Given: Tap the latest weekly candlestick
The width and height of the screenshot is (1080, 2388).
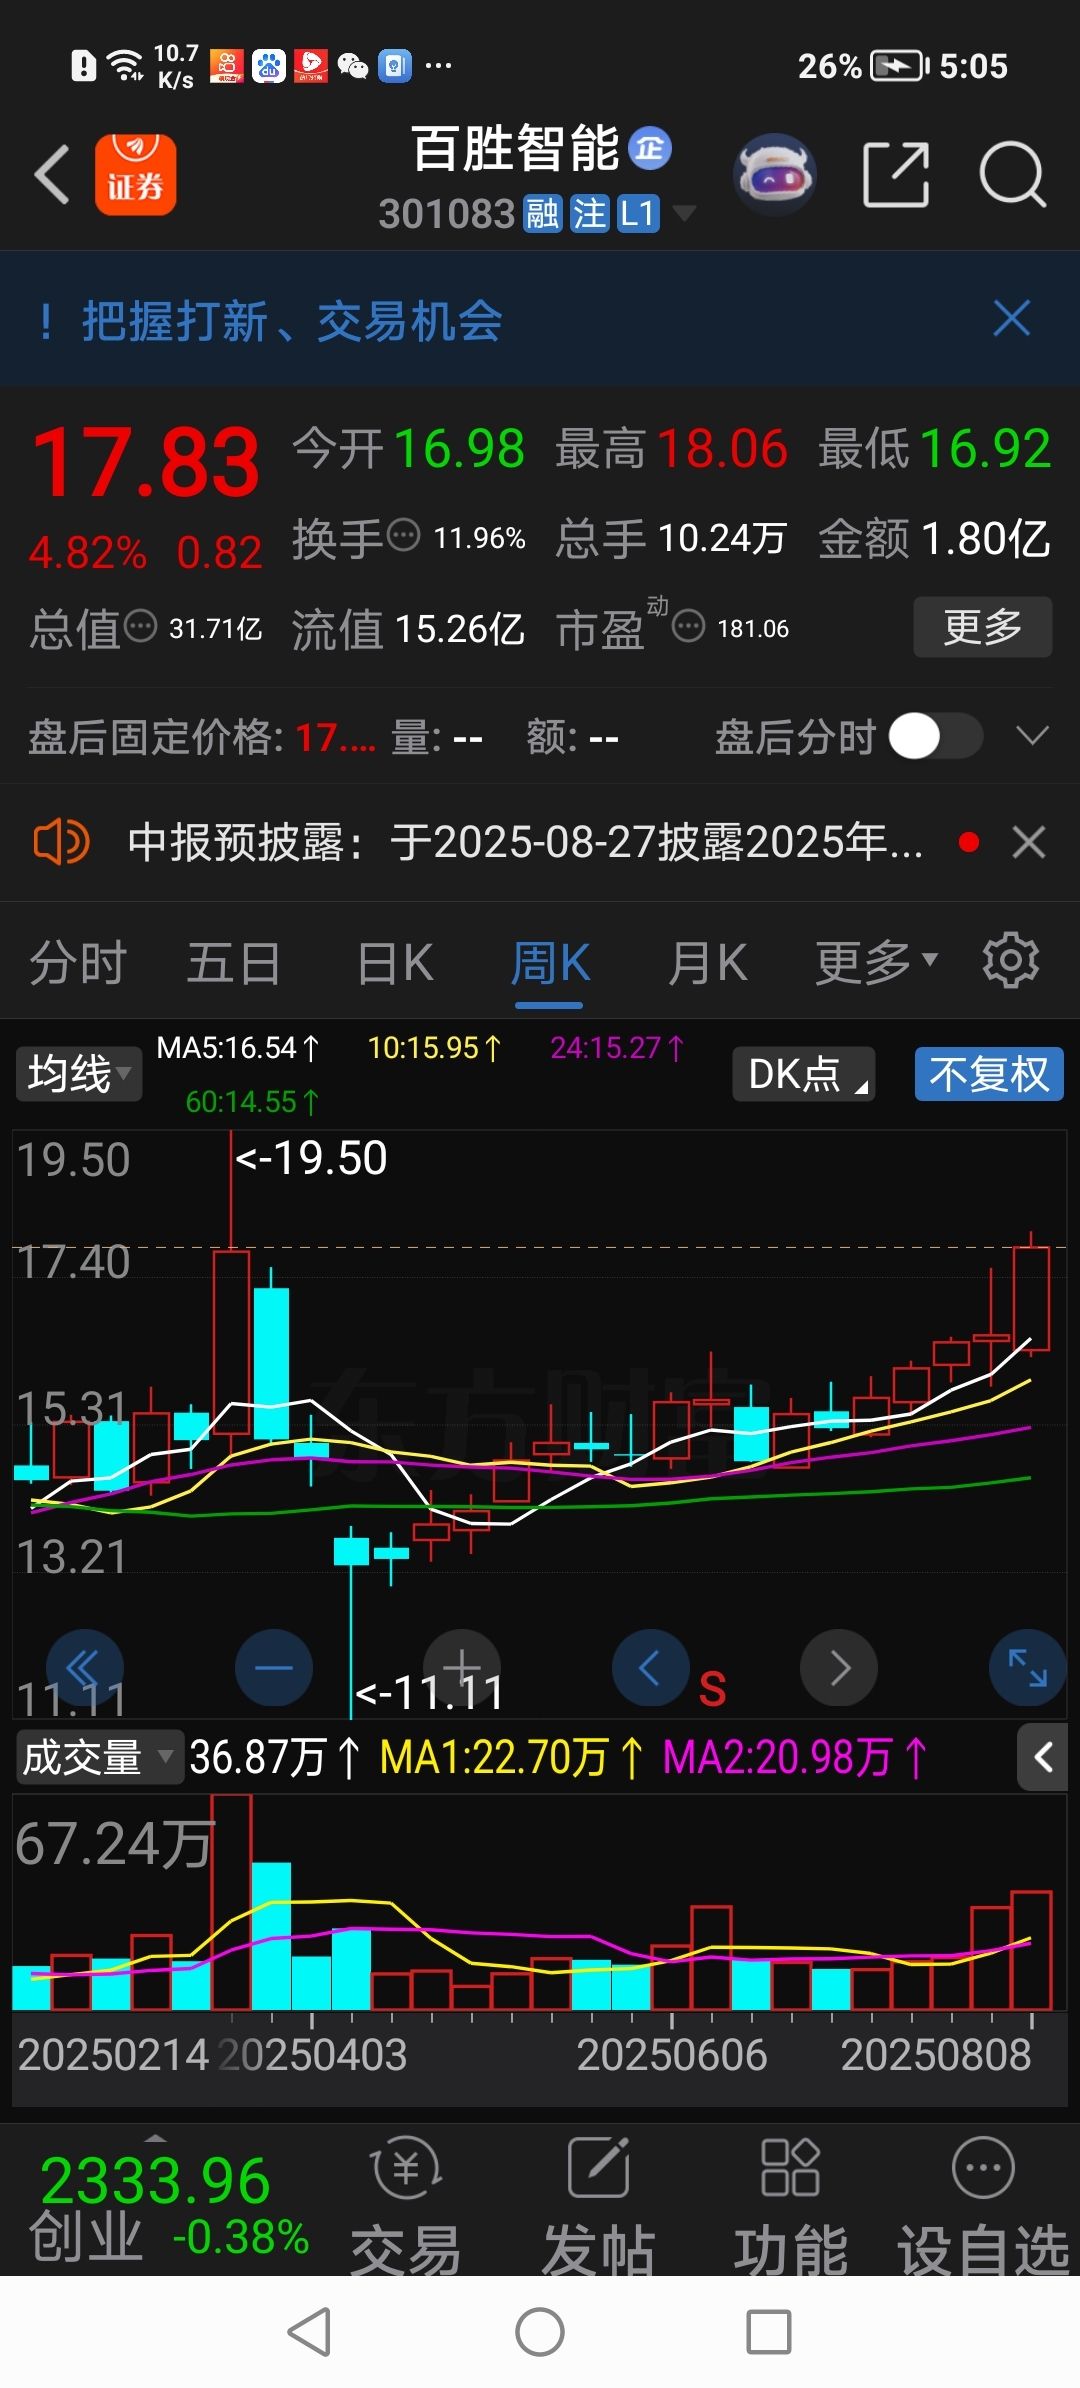Looking at the screenshot, I should (1031, 1298).
